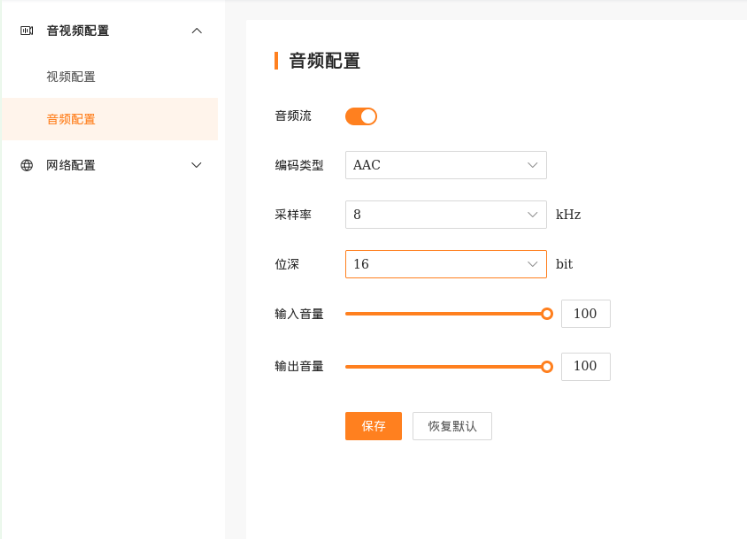Viewport: 747px width, 539px height.
Task: Go to the 视频配置 page in sidebar
Action: (71, 77)
